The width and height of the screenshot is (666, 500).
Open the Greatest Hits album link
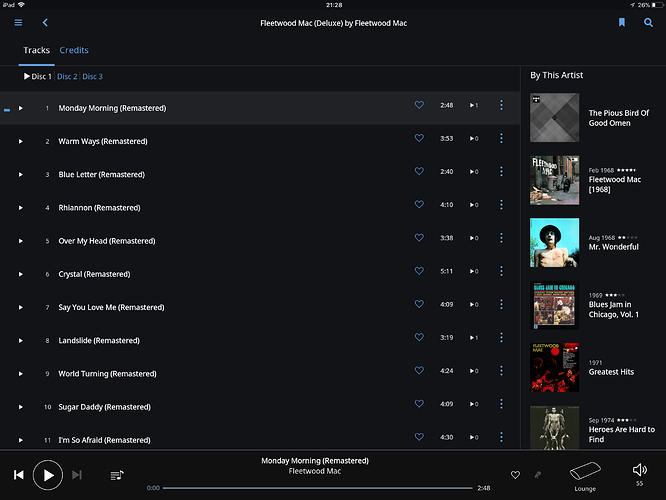pyautogui.click(x=611, y=372)
